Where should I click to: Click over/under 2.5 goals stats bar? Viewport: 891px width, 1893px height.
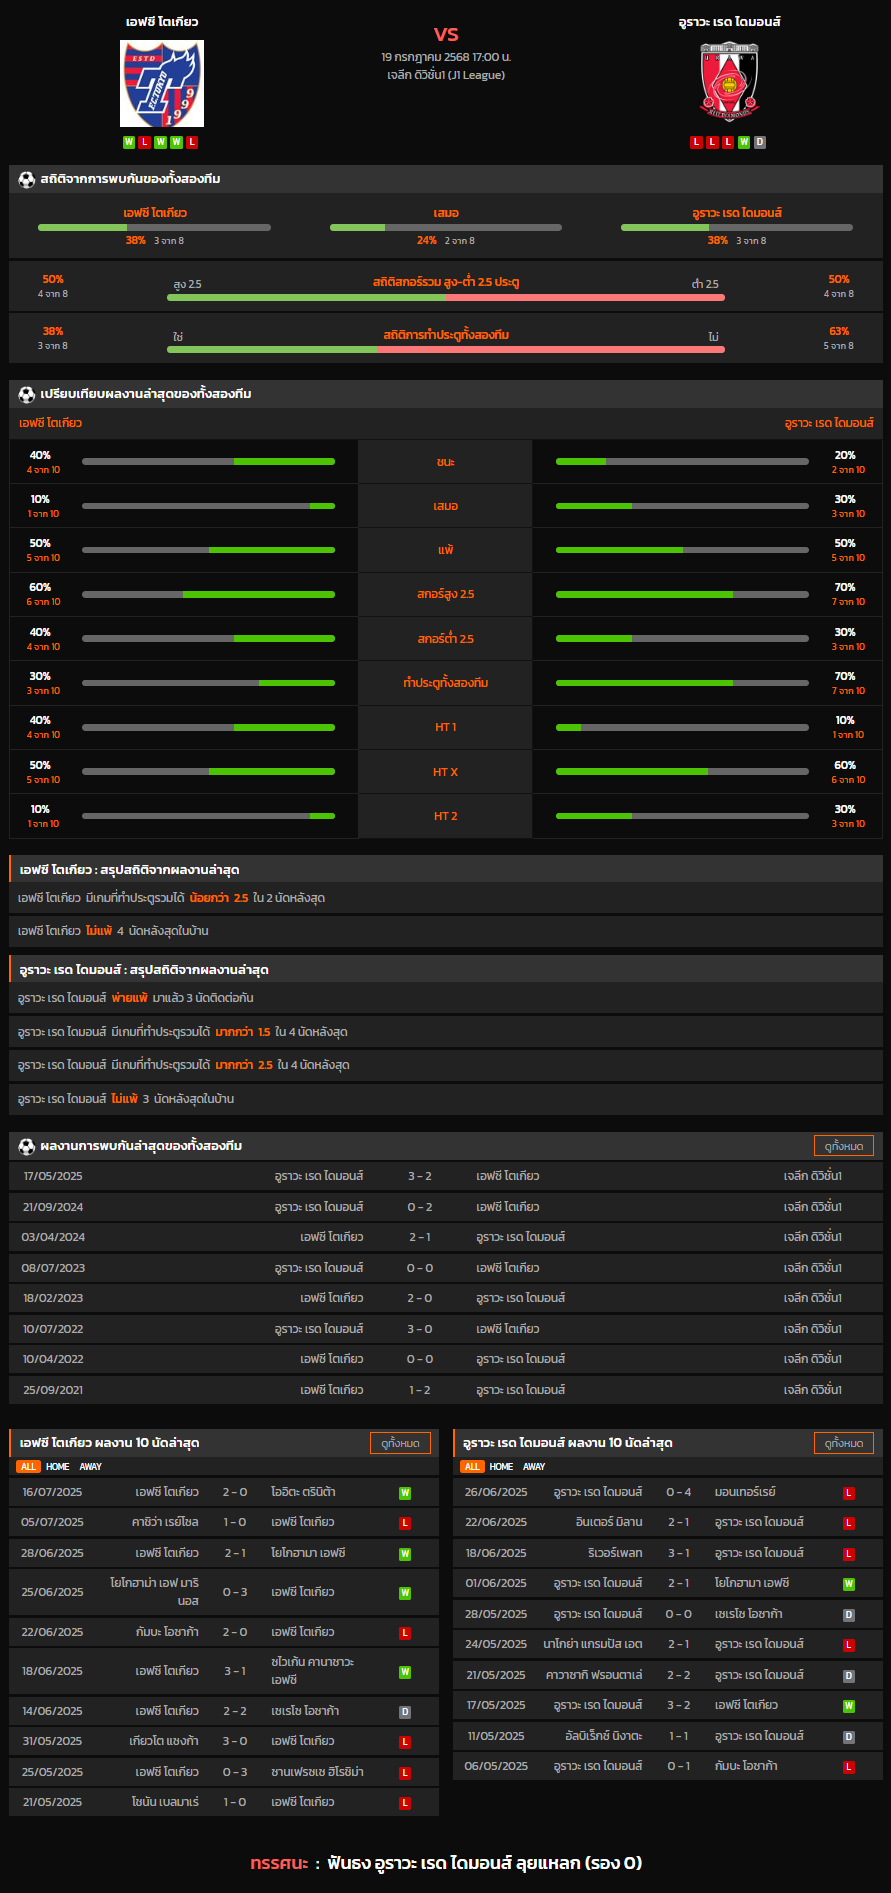click(446, 297)
